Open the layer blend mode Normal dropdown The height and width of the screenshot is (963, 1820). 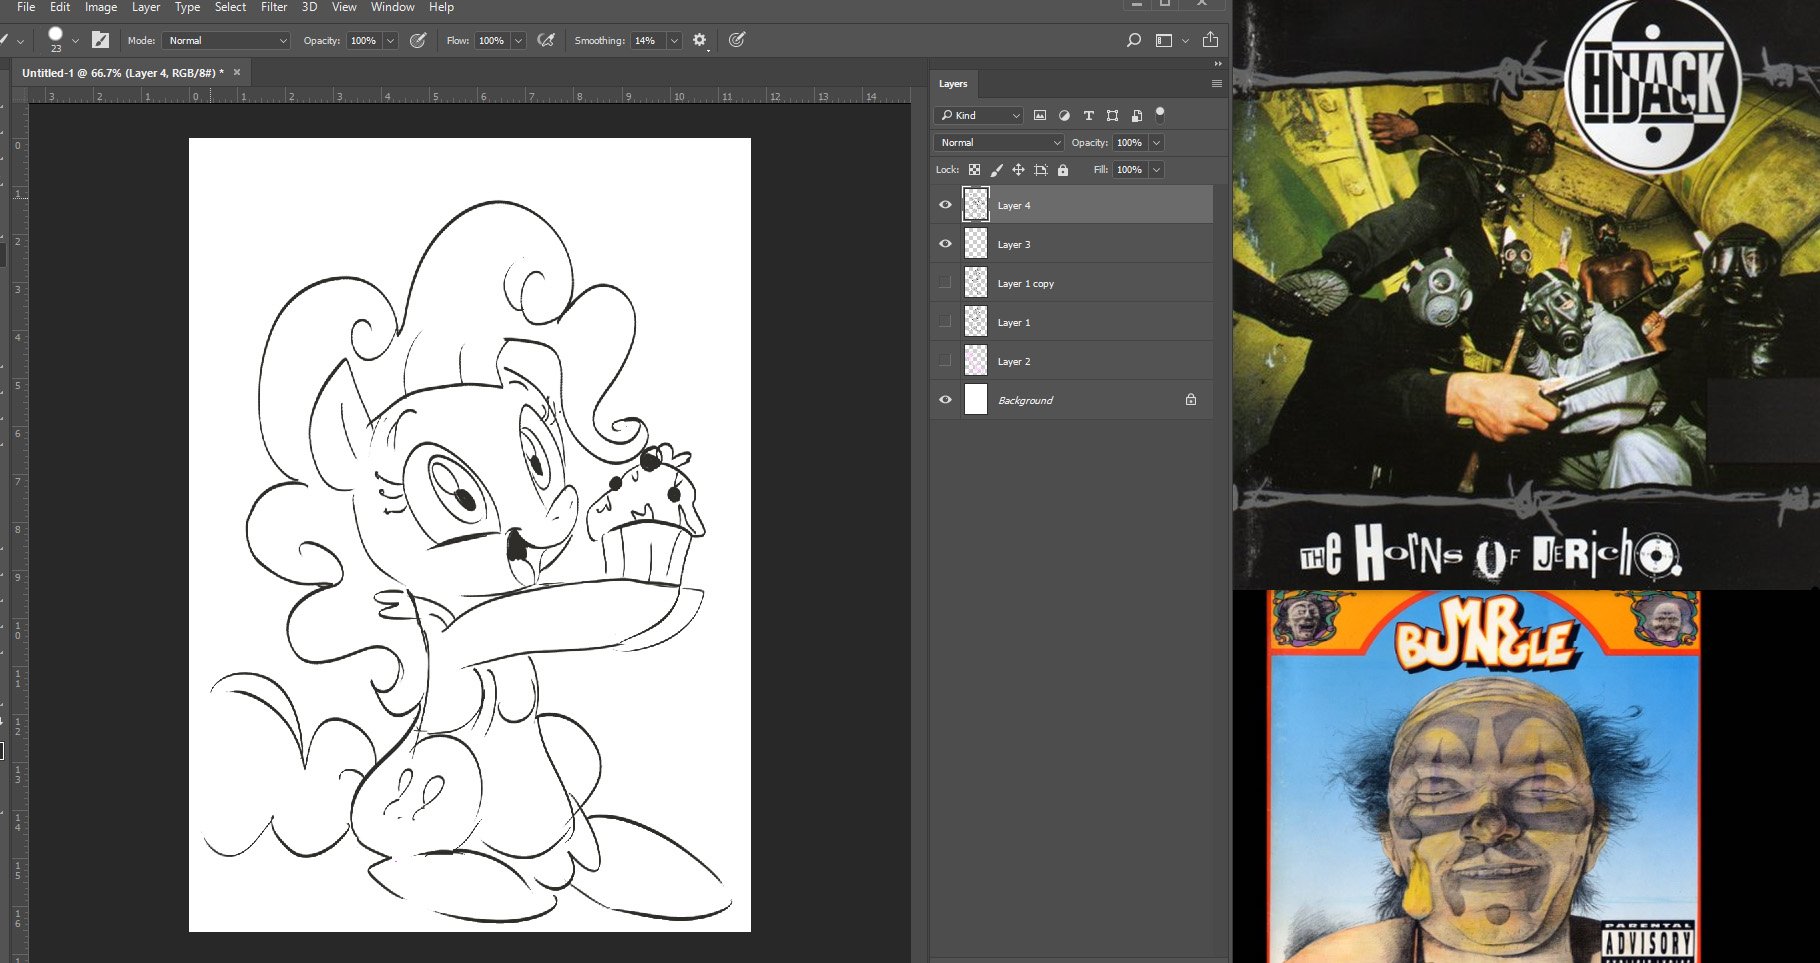[998, 143]
